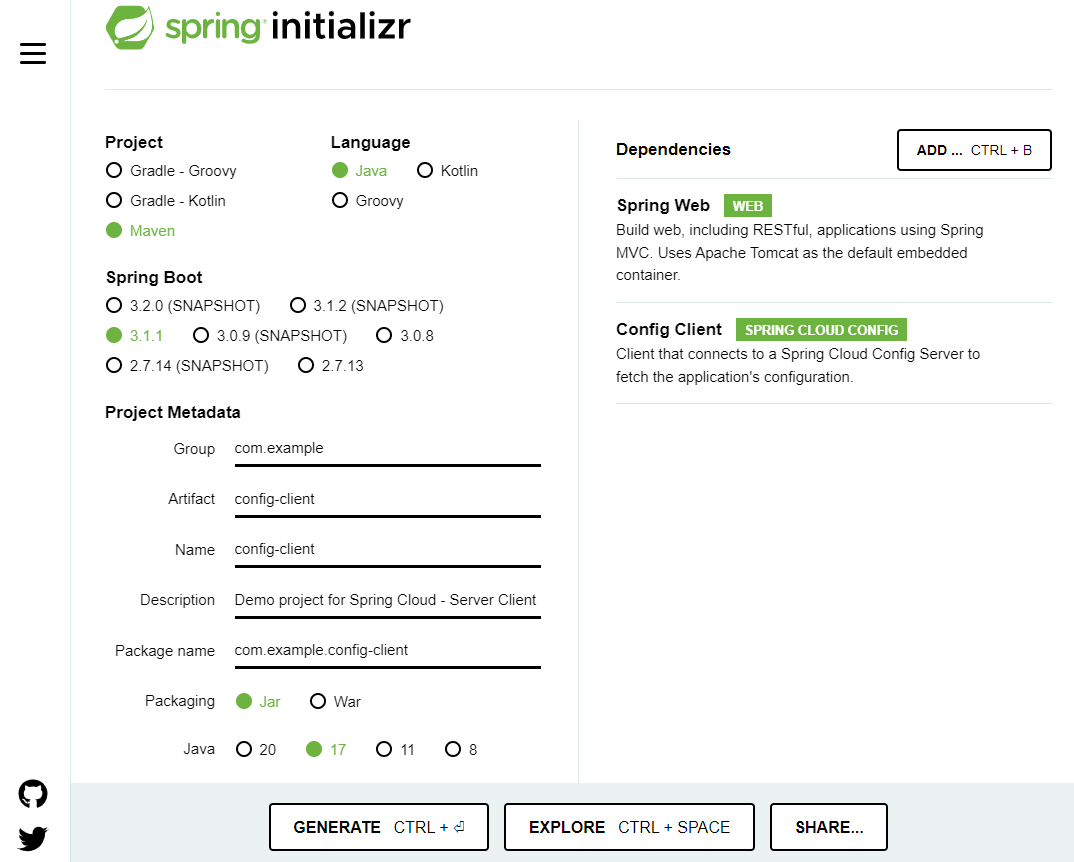This screenshot has width=1074, height=862.
Task: Click the Dependencies heading
Action: [673, 149]
